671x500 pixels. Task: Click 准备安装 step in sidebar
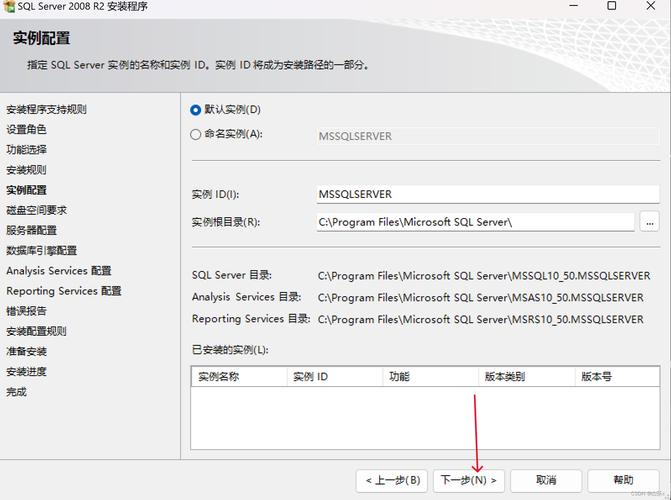coord(26,351)
